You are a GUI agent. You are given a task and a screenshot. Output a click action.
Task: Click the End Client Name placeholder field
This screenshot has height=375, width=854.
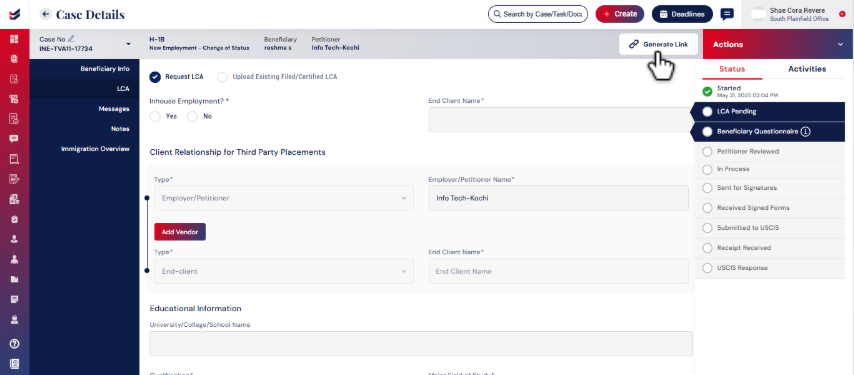point(559,271)
